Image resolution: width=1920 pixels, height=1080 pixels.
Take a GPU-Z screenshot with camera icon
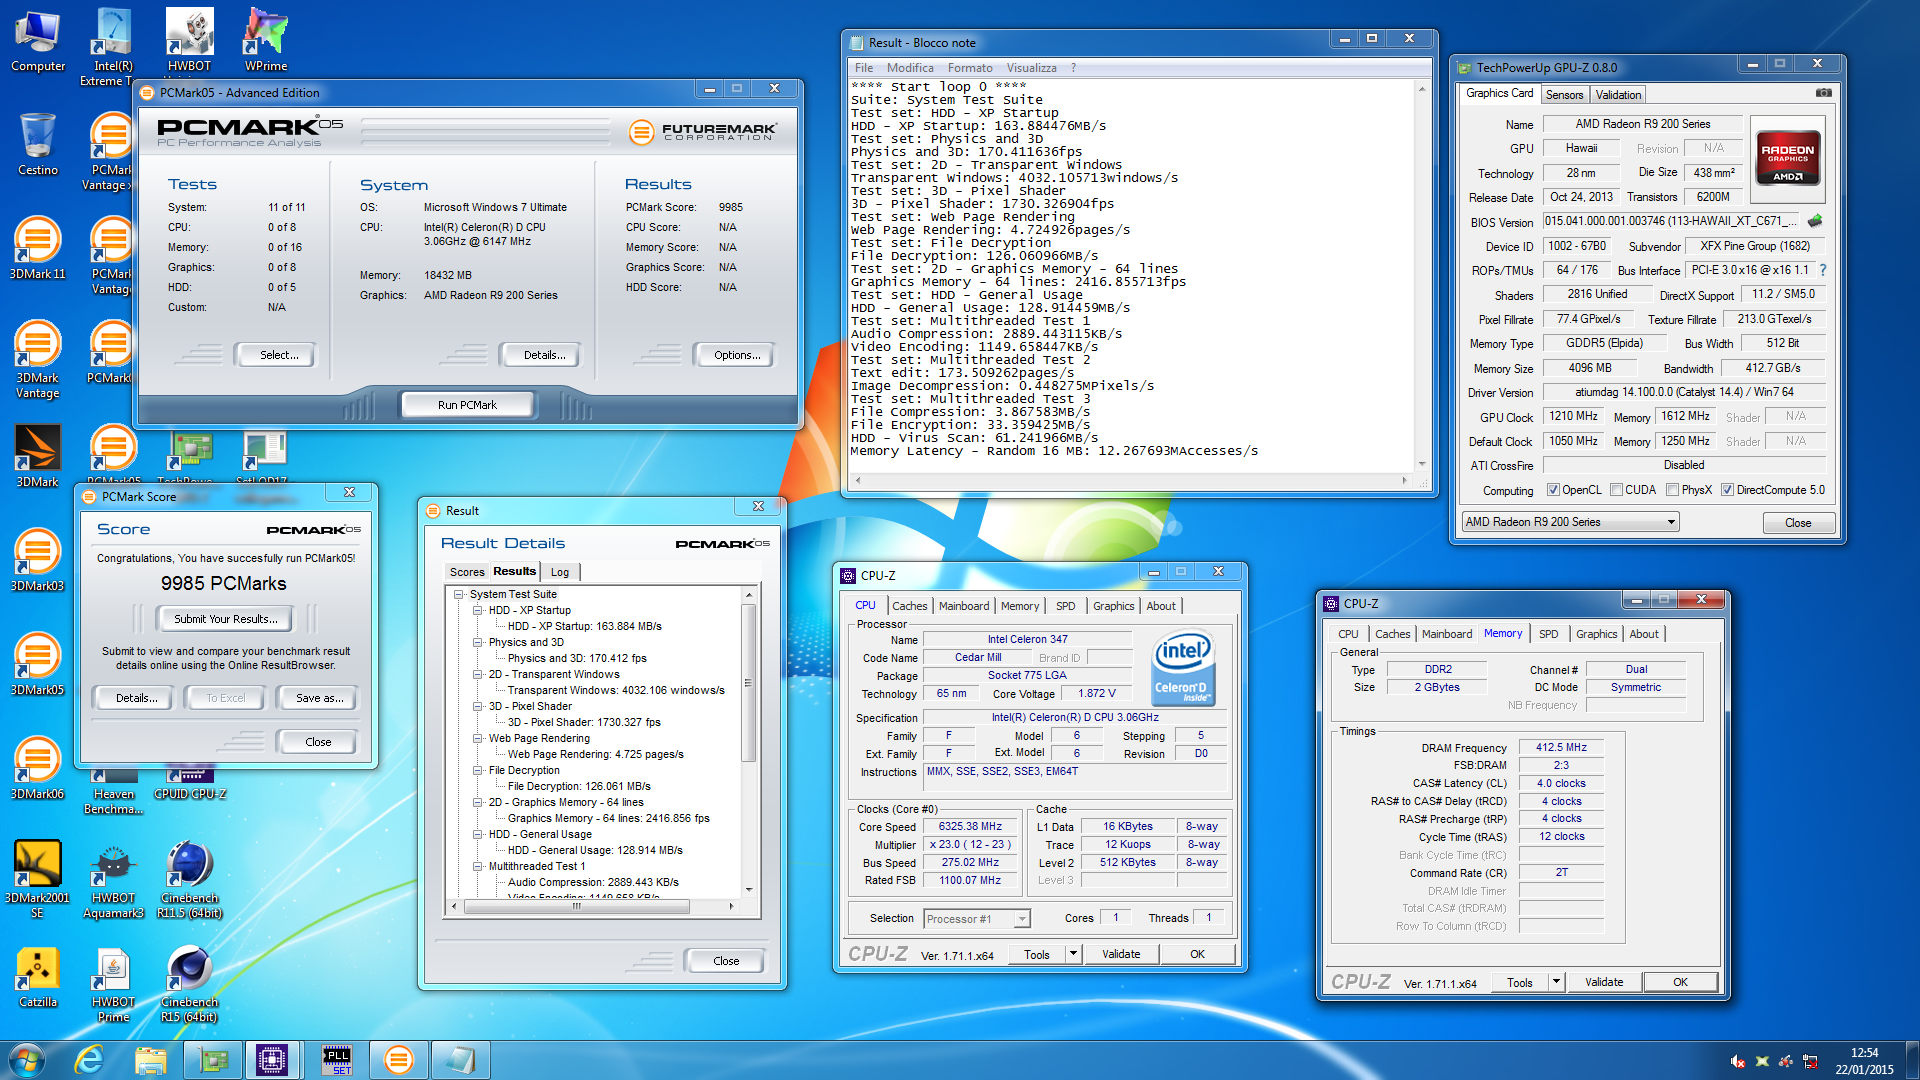[1823, 93]
